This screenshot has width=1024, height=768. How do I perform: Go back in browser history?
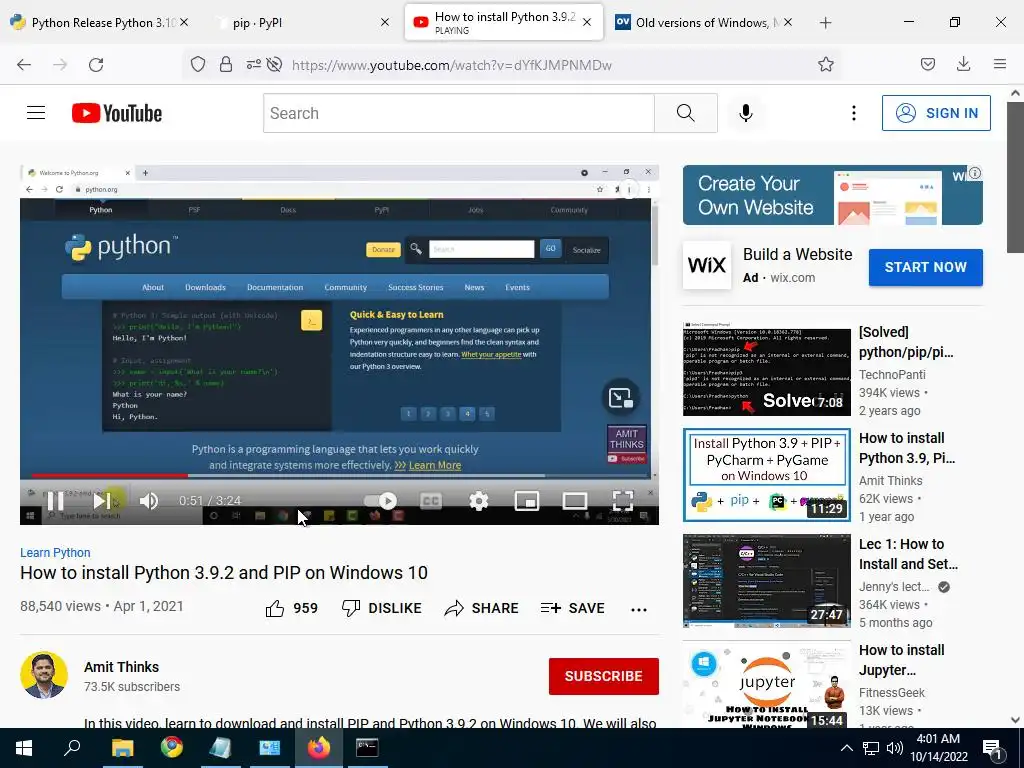[24, 64]
